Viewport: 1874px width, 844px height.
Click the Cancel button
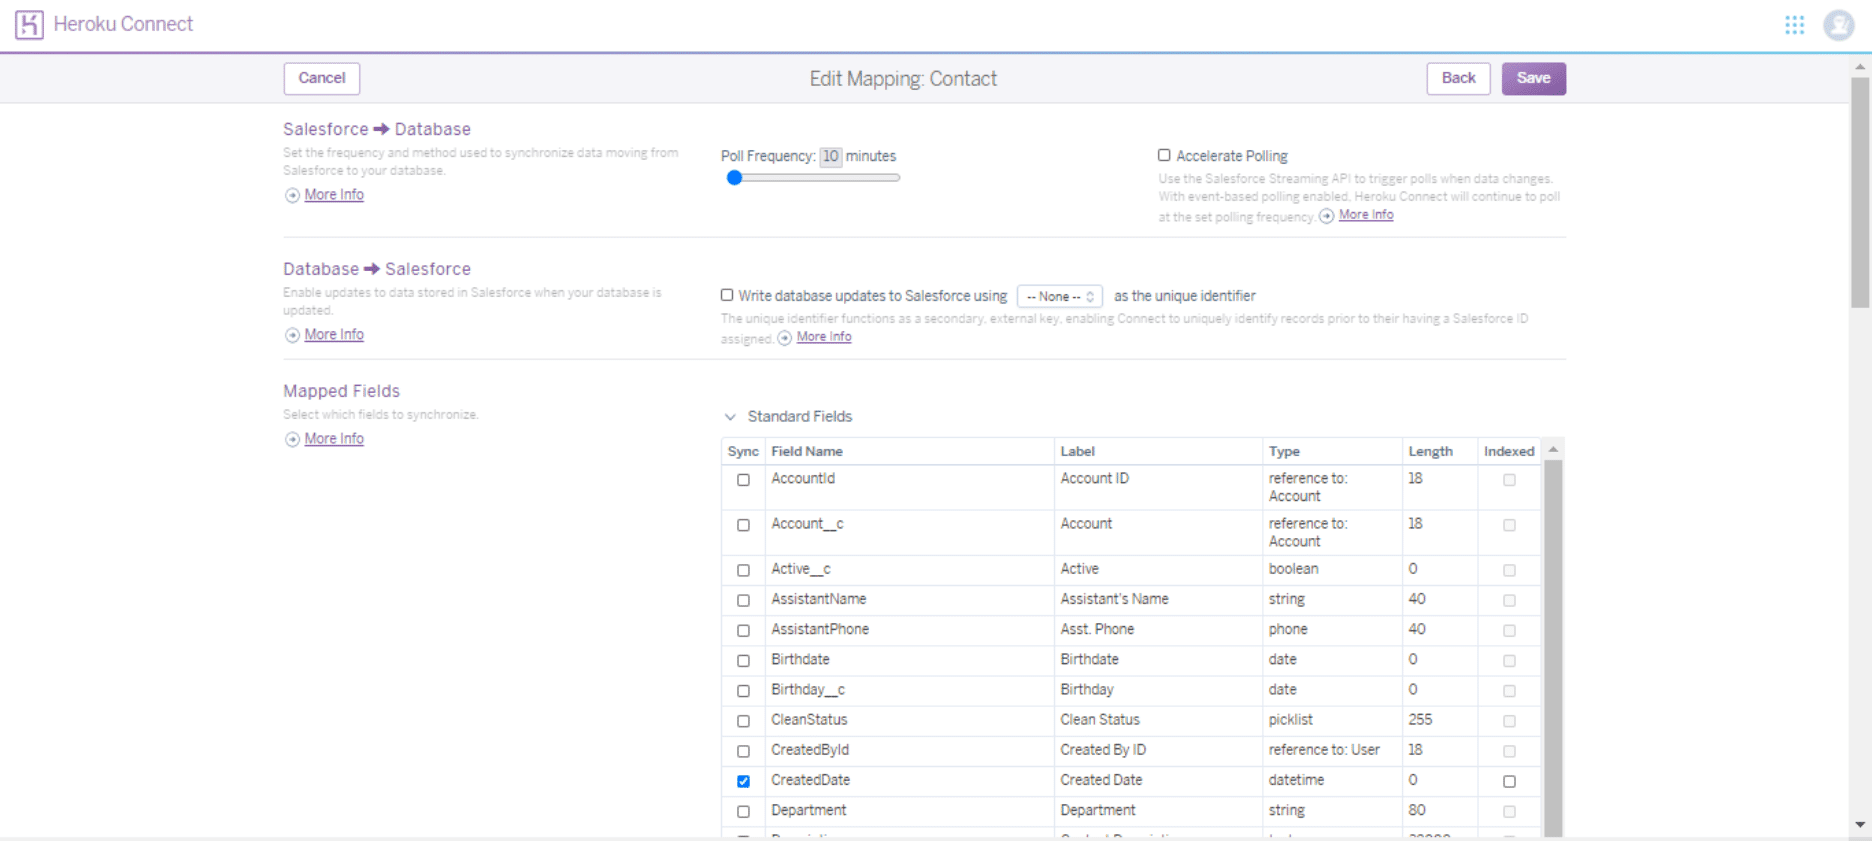coord(321,78)
